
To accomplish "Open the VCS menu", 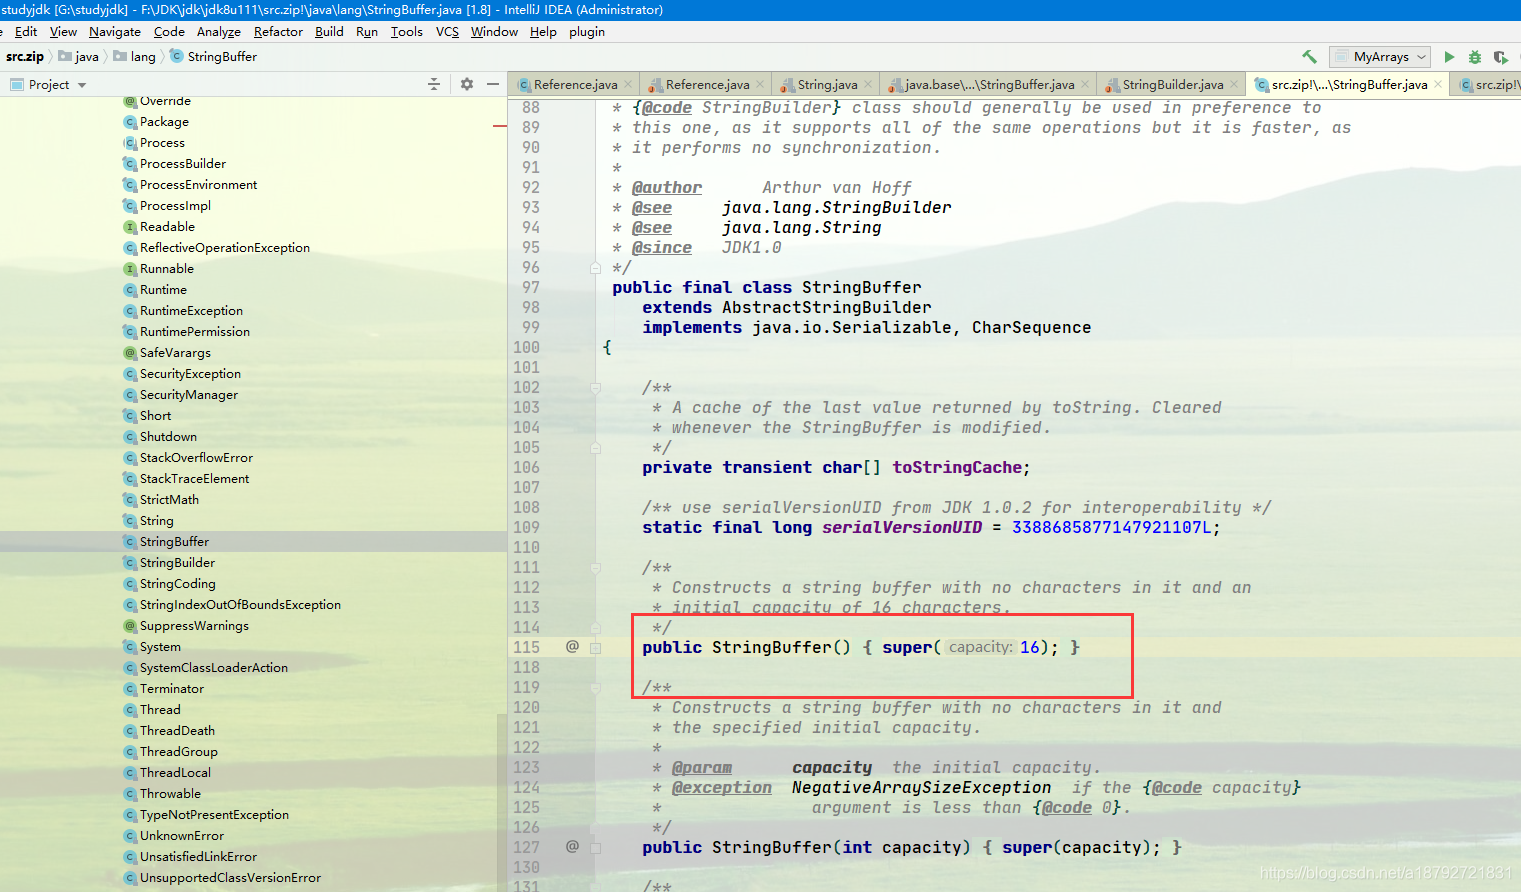I will [447, 32].
